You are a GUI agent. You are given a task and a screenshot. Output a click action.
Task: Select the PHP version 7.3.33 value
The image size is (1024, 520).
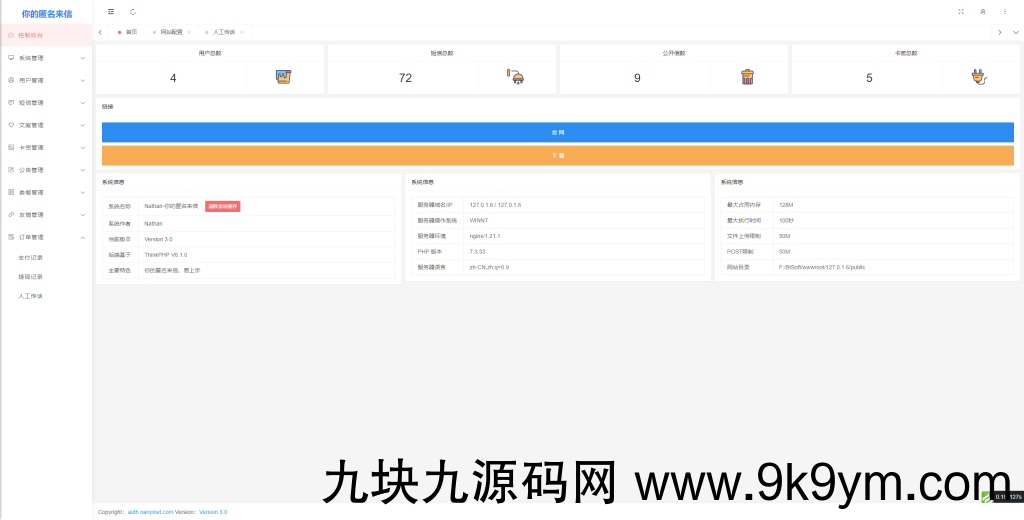[x=477, y=252]
